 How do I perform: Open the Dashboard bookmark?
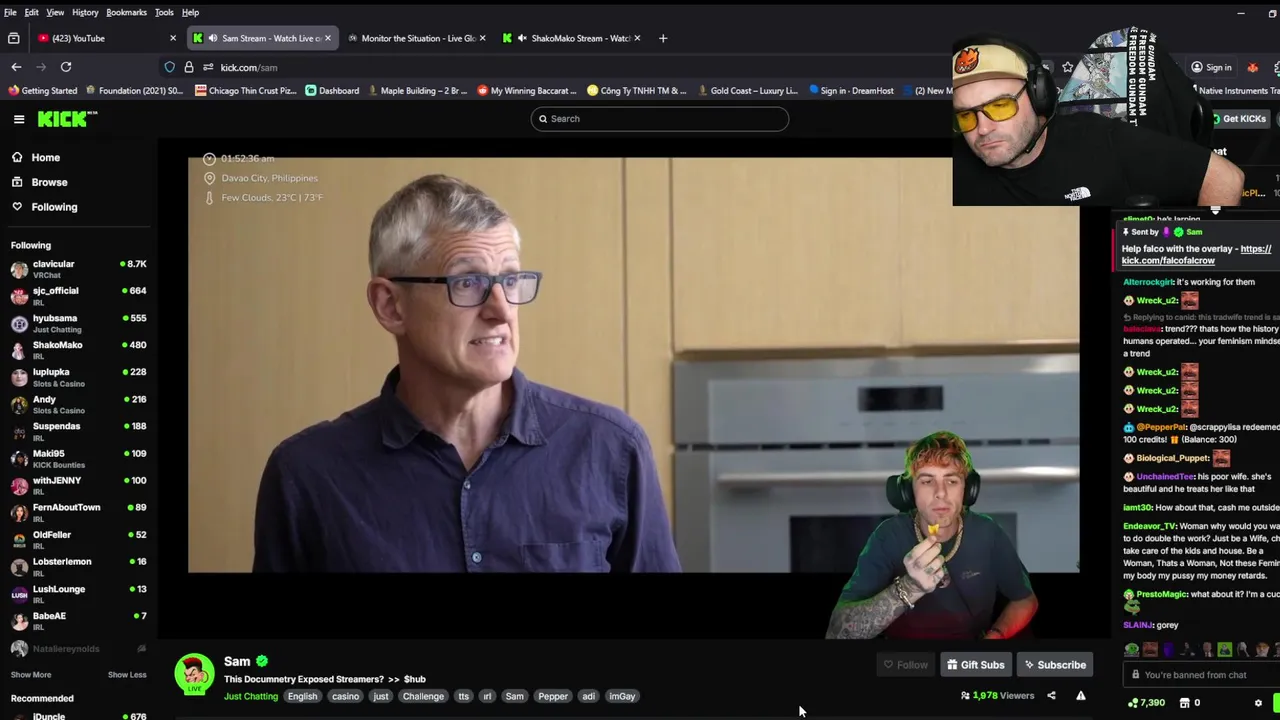(331, 91)
